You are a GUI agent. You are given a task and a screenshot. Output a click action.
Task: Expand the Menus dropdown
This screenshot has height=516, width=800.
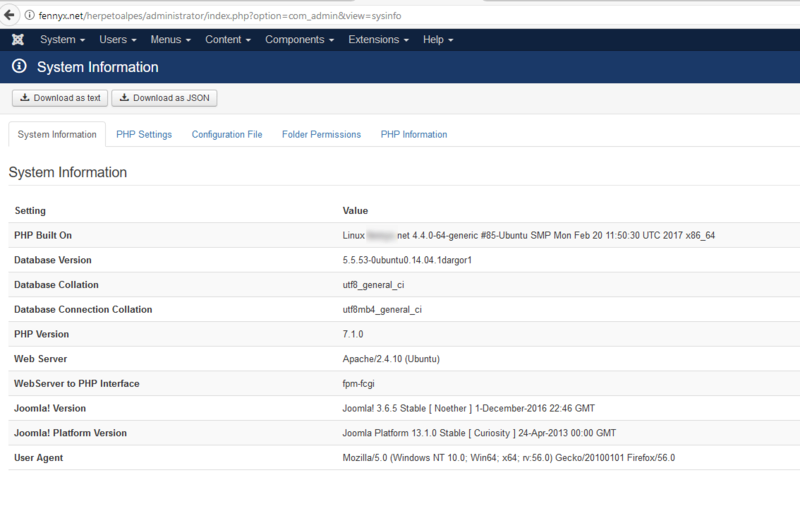click(x=170, y=39)
